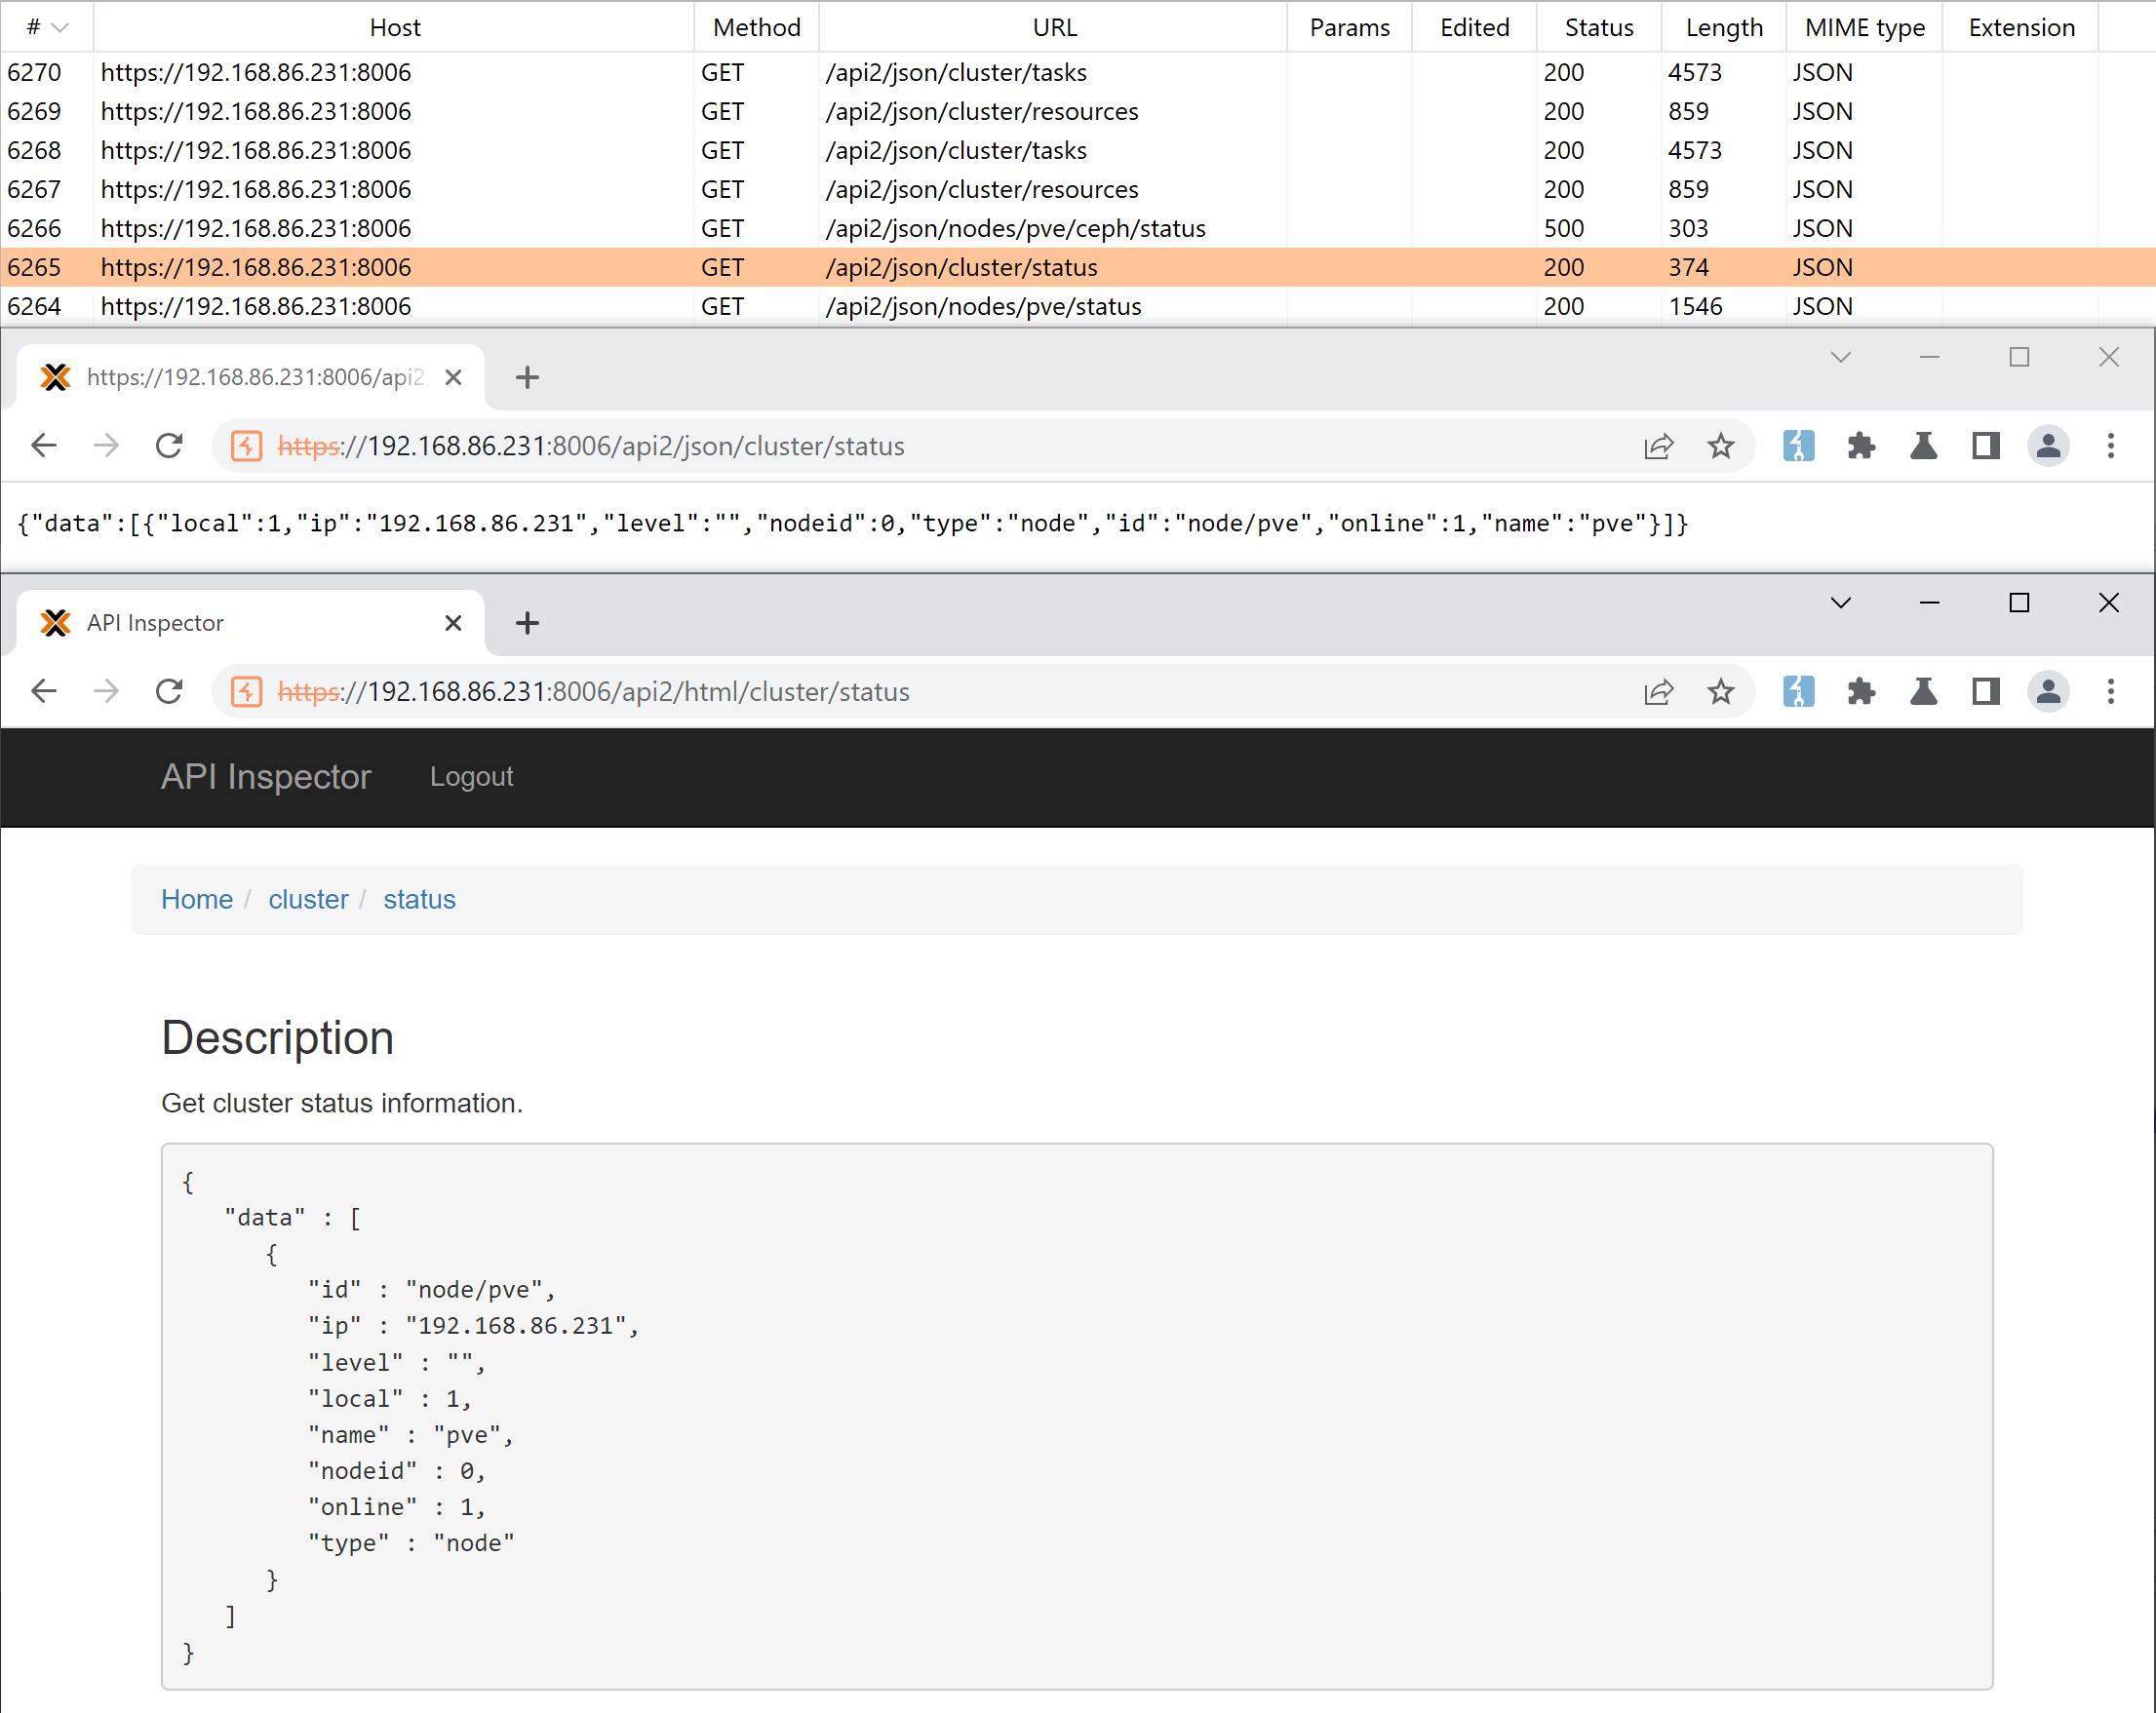Click insecure site warning icon for html/cluster/status
The width and height of the screenshot is (2156, 1713).
[246, 692]
